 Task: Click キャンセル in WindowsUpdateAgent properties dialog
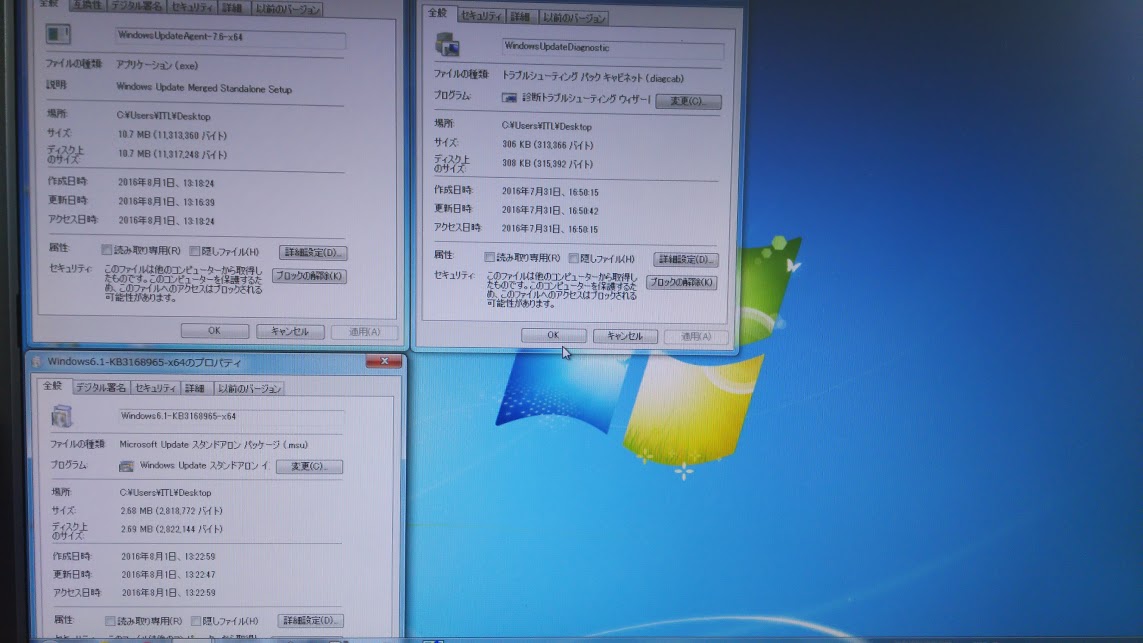pyautogui.click(x=289, y=331)
